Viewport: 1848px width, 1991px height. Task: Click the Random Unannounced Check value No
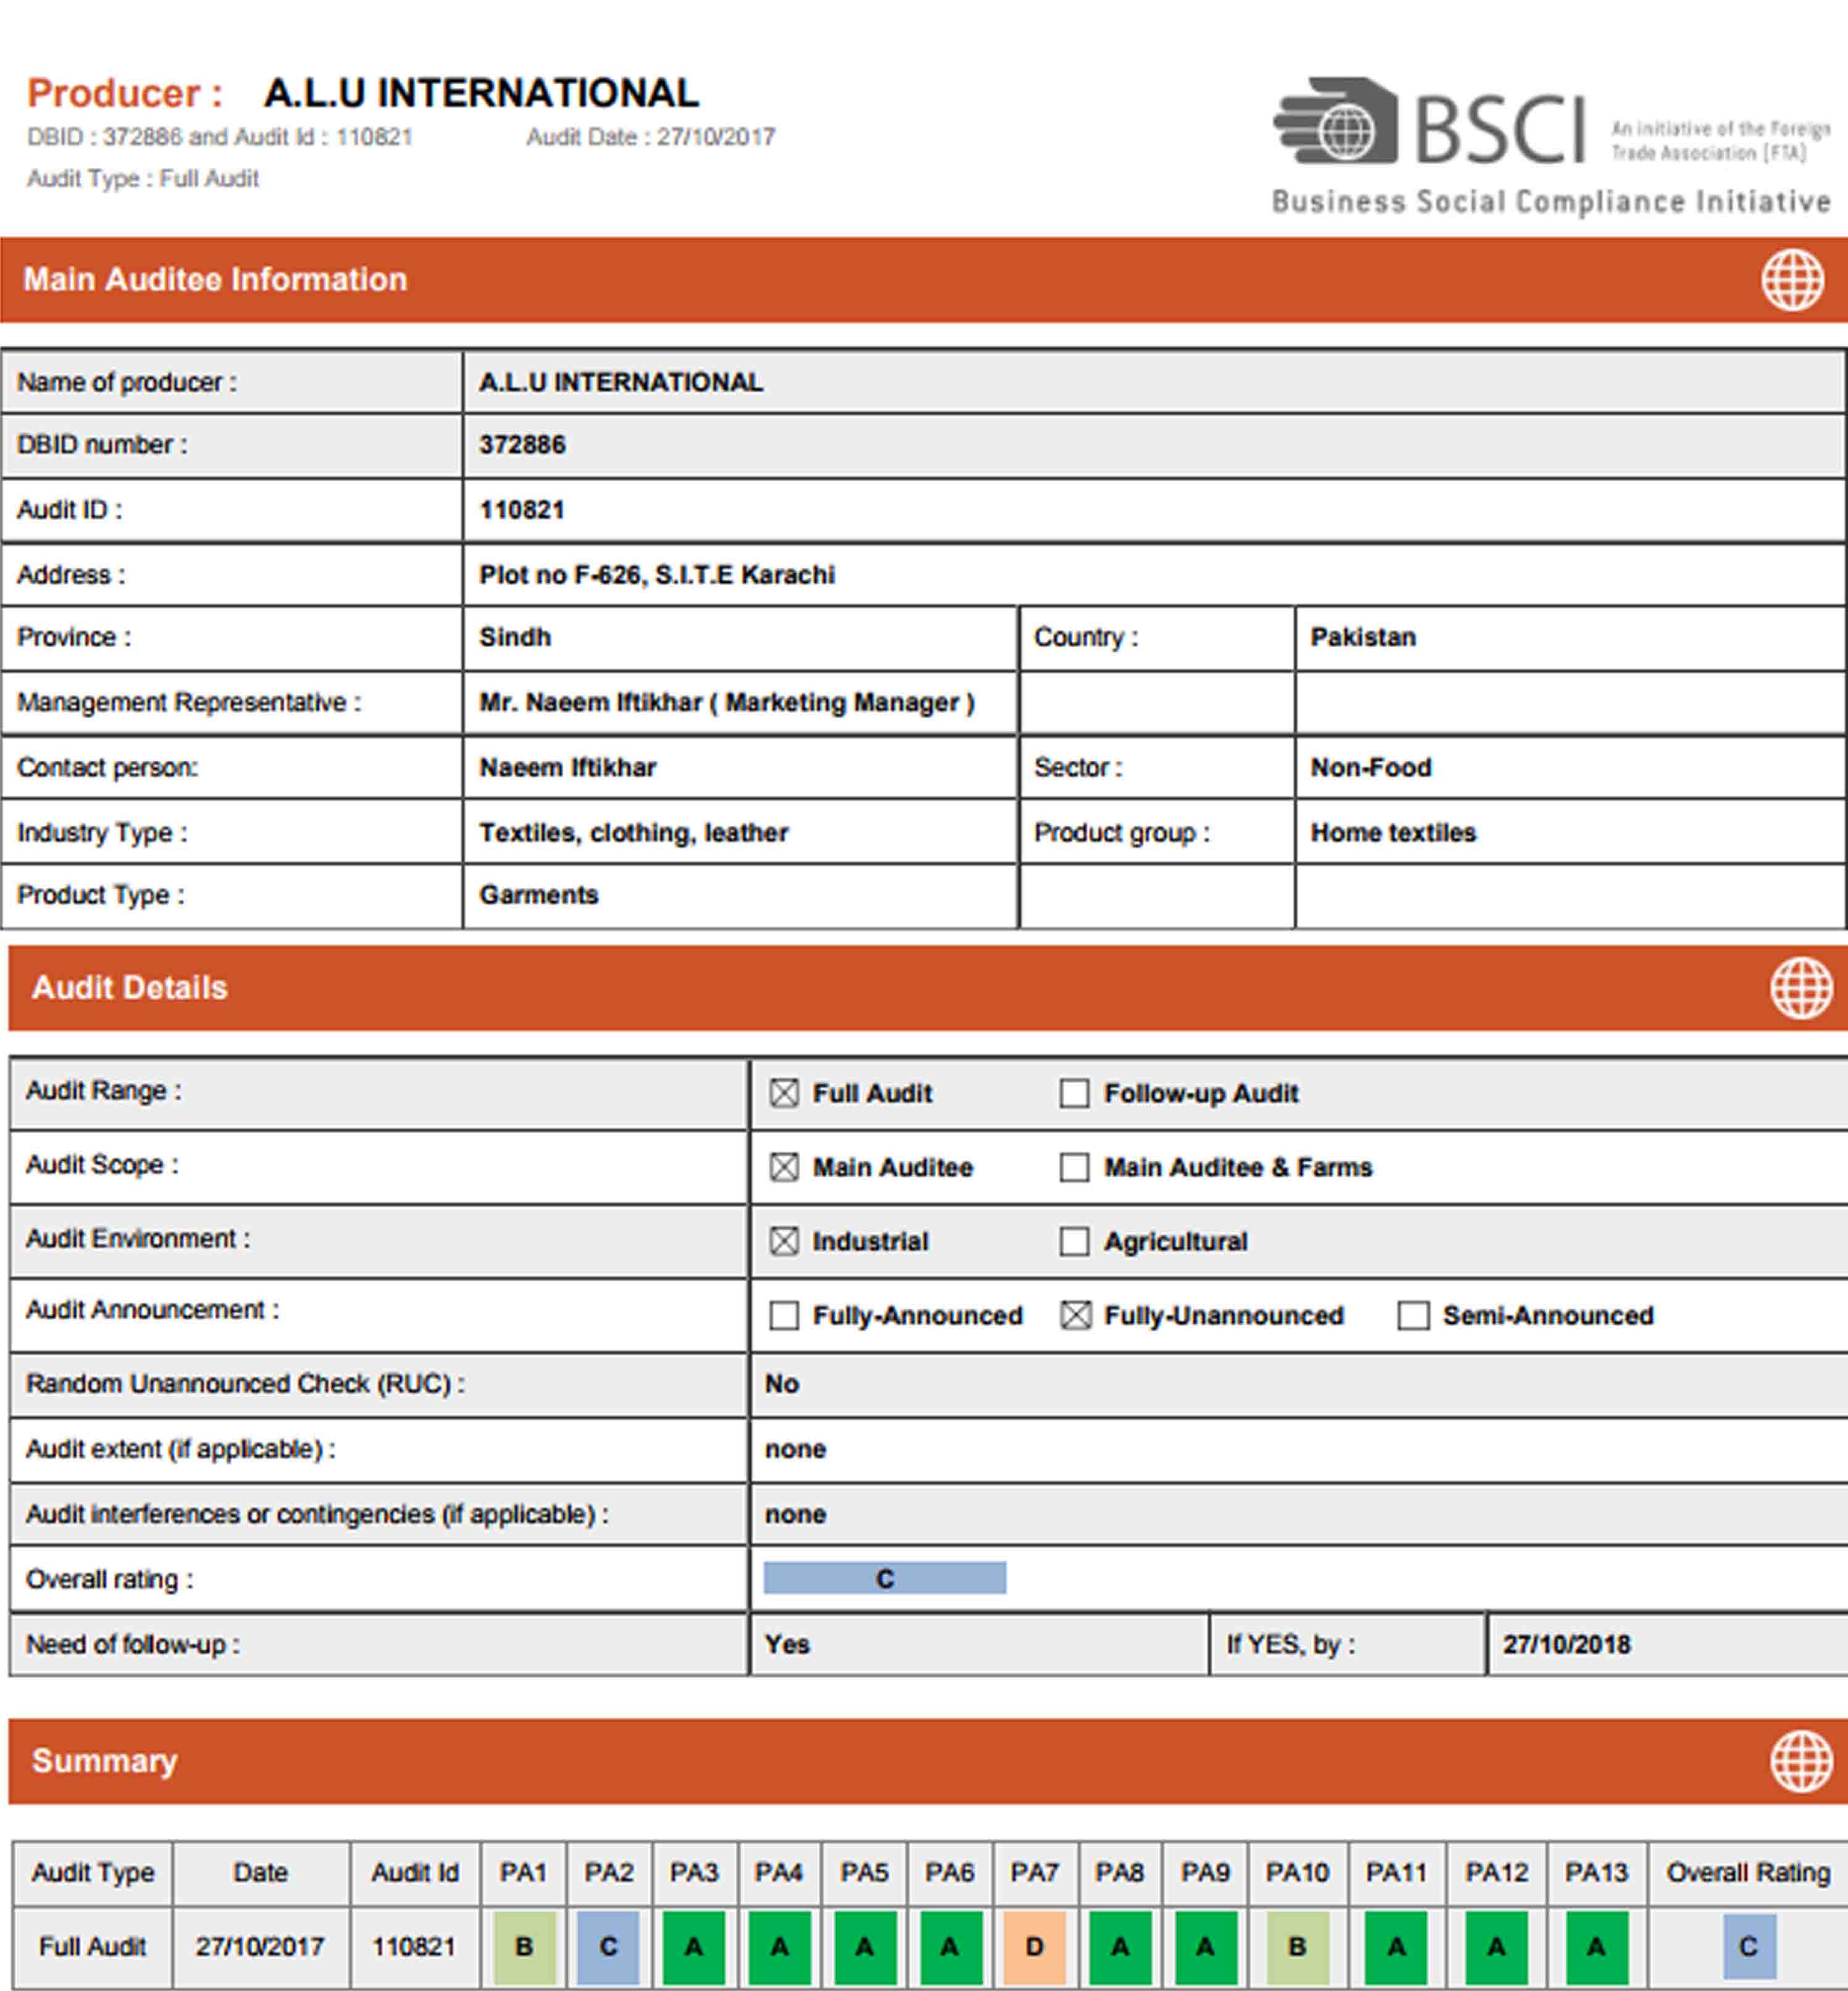click(782, 1384)
